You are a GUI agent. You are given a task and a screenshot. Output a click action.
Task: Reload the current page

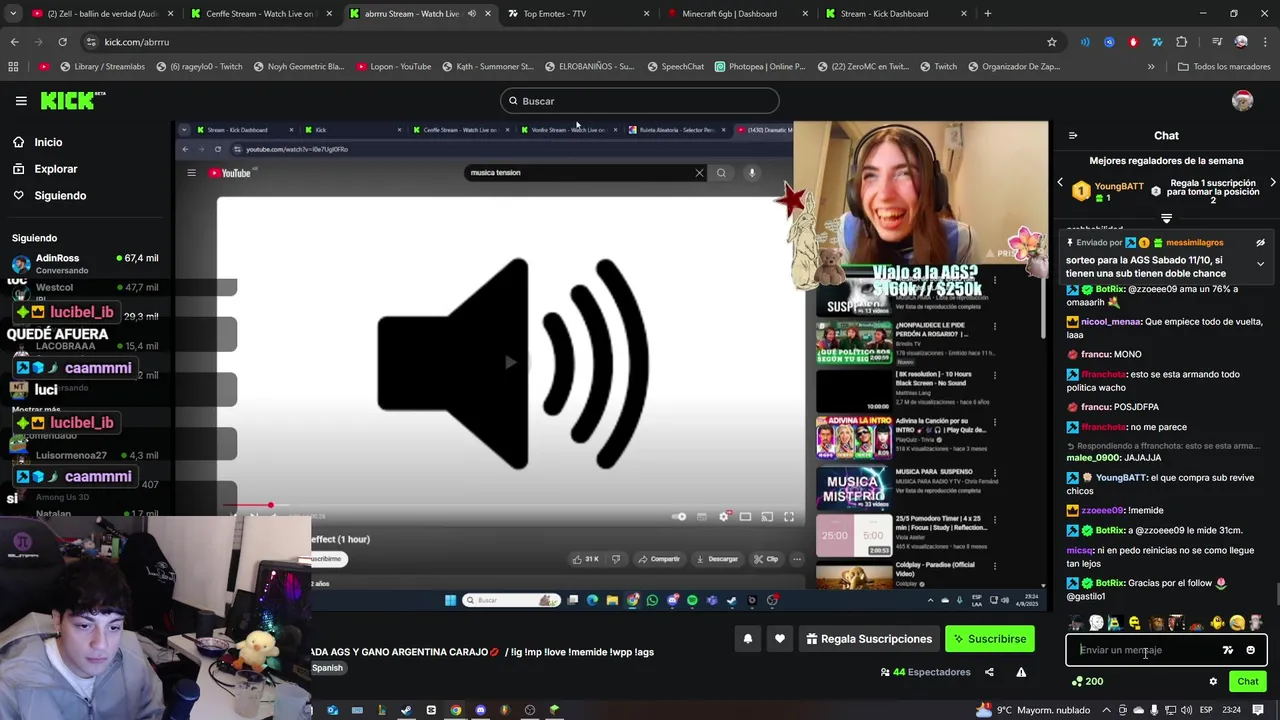click(62, 42)
